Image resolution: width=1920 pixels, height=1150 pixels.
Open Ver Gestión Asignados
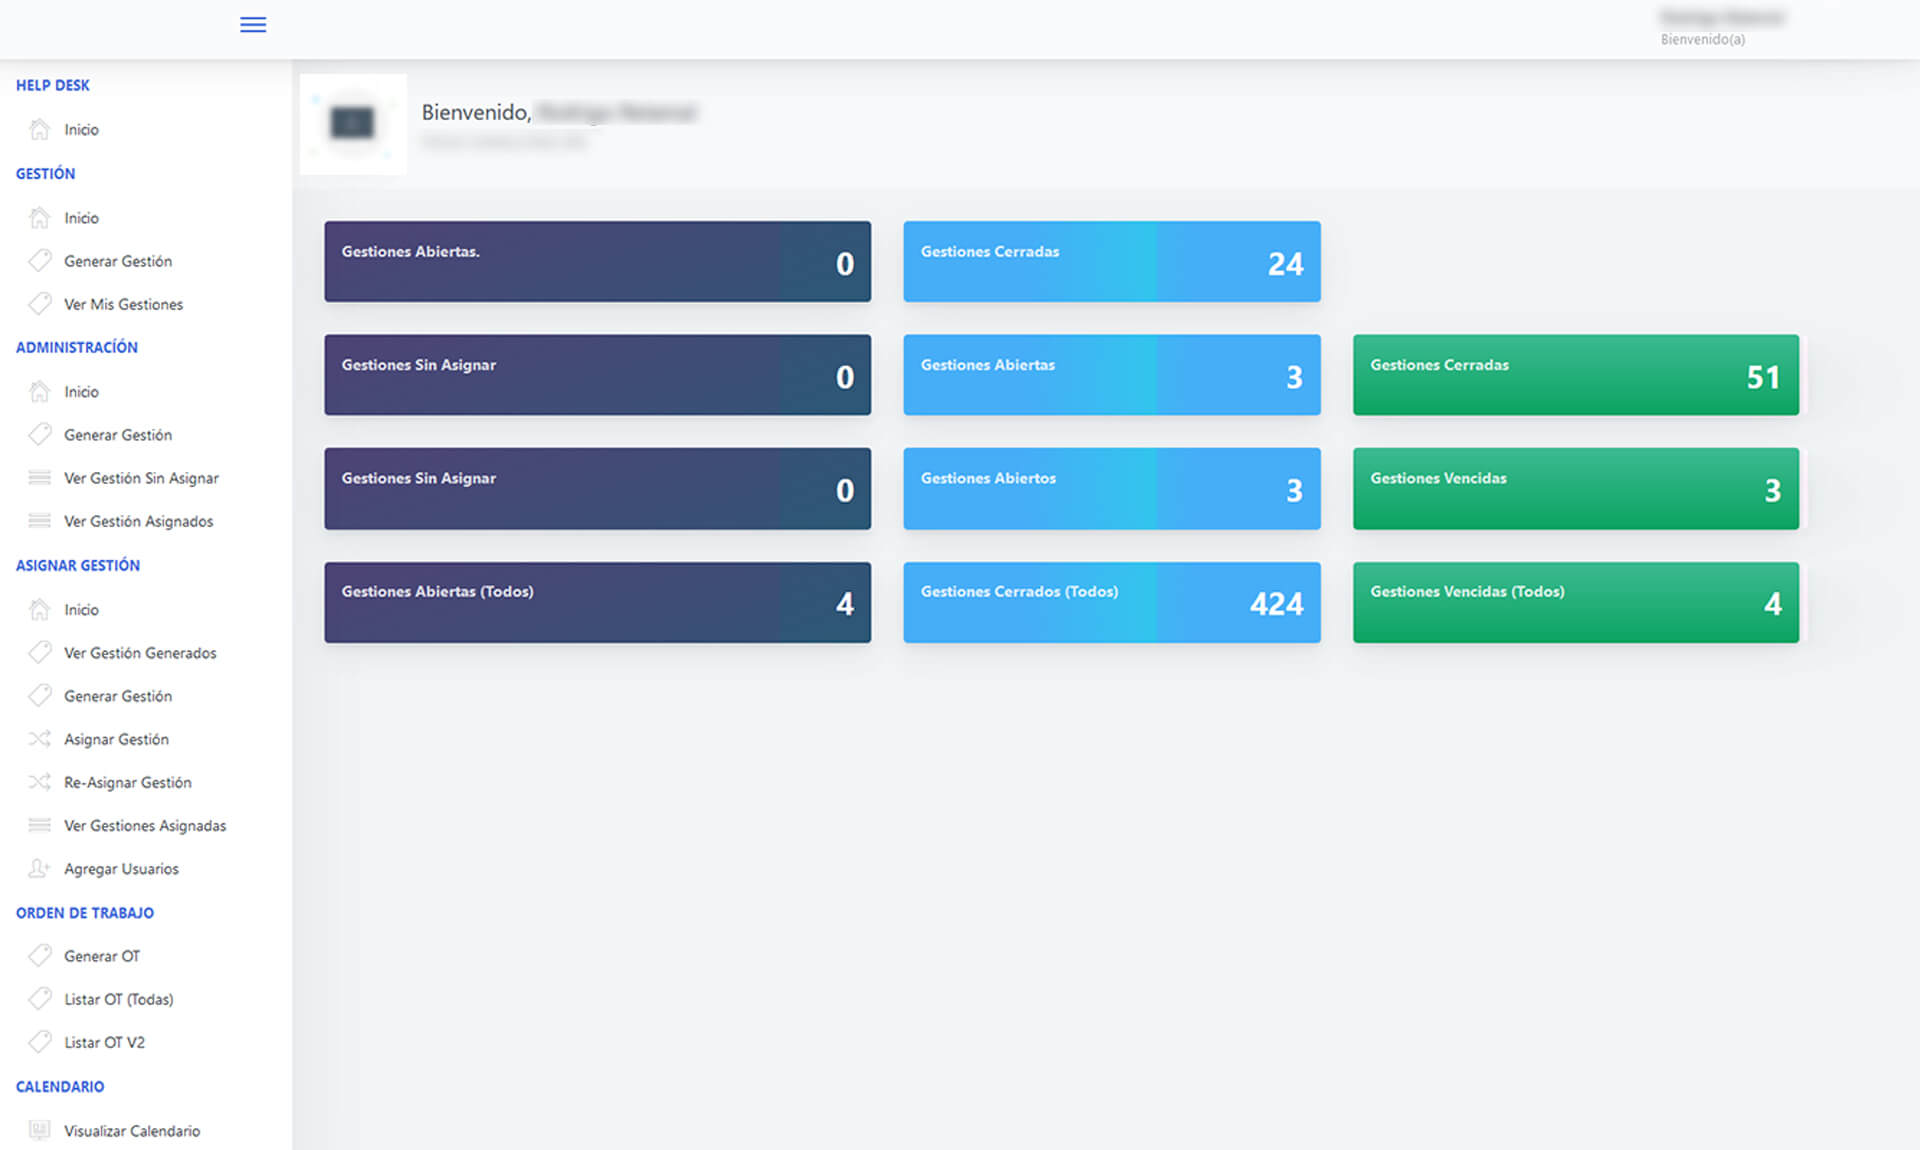coord(138,521)
